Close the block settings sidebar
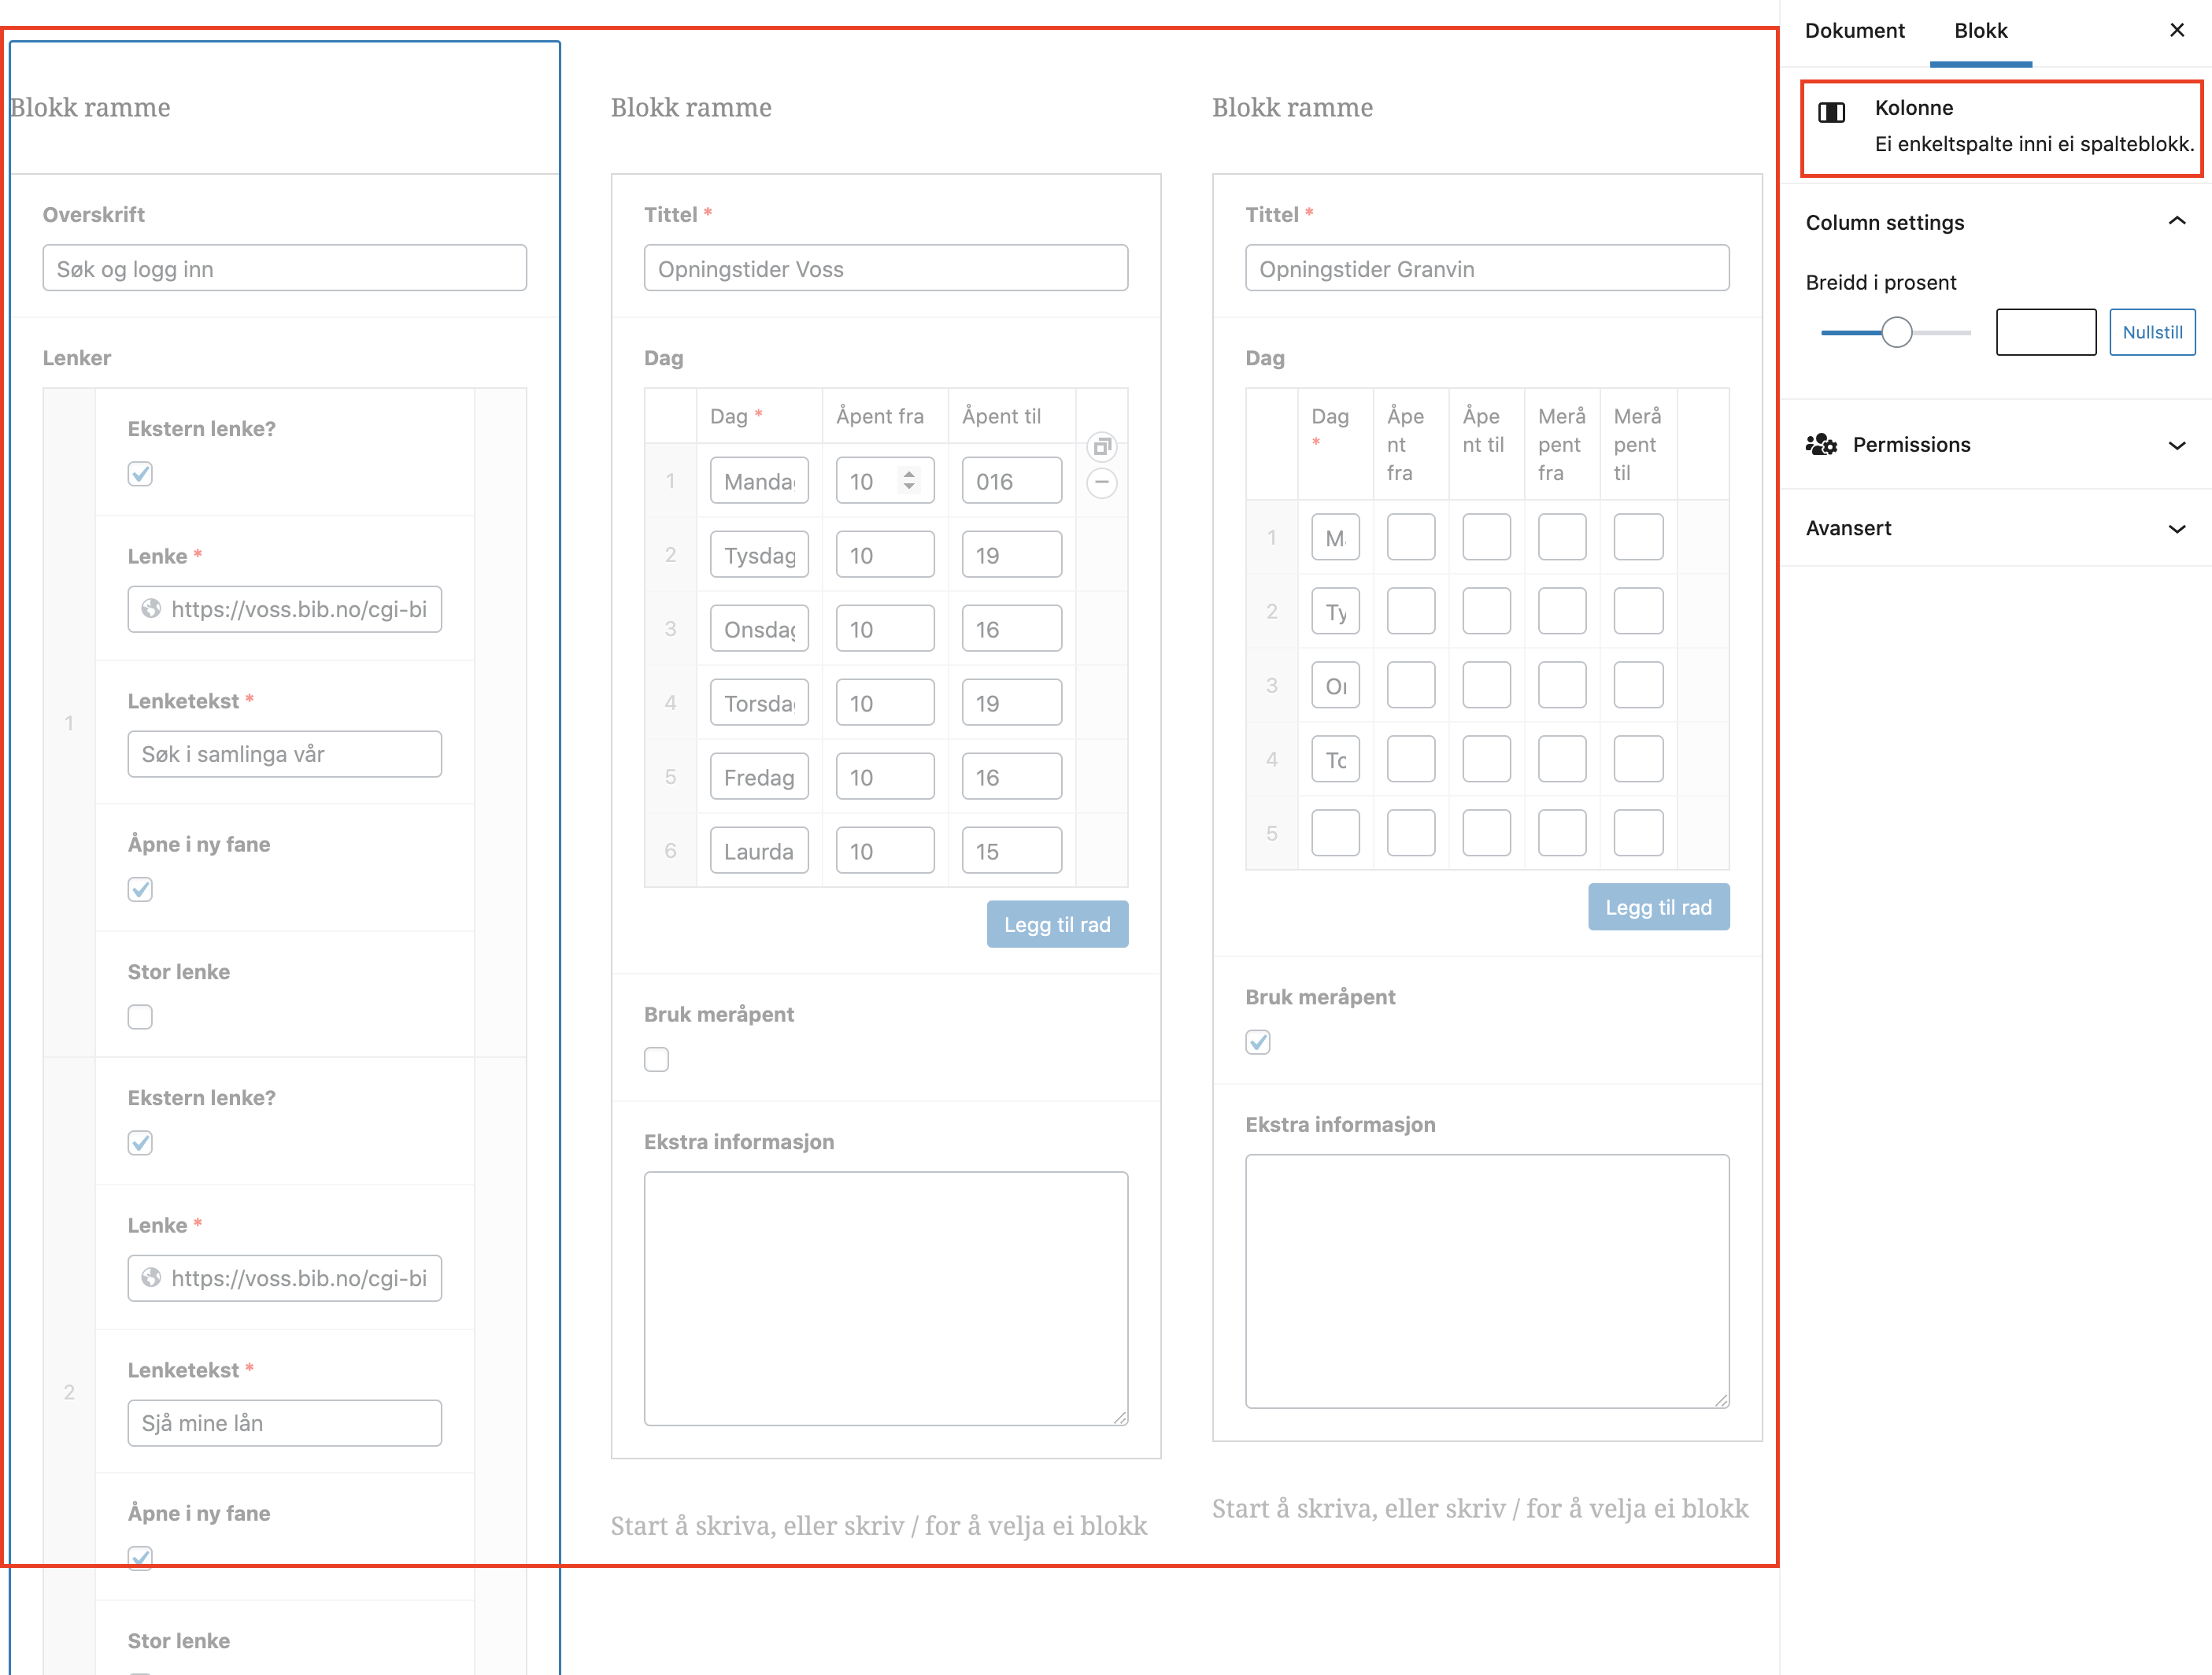 pos(2176,30)
